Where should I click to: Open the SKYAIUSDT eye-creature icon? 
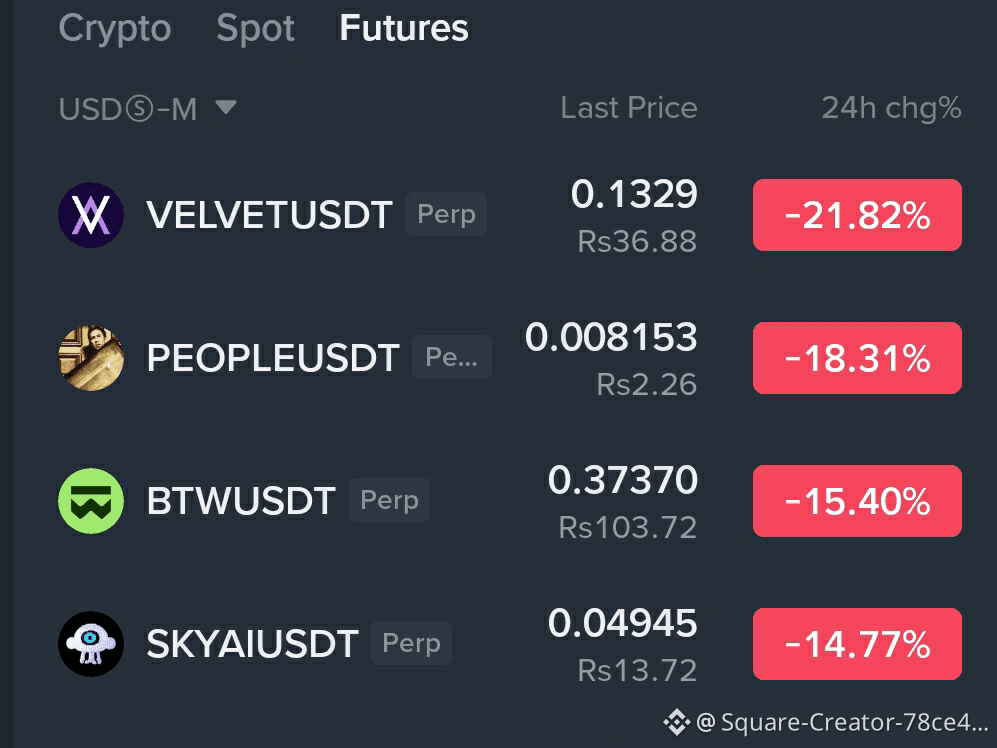[x=91, y=644]
